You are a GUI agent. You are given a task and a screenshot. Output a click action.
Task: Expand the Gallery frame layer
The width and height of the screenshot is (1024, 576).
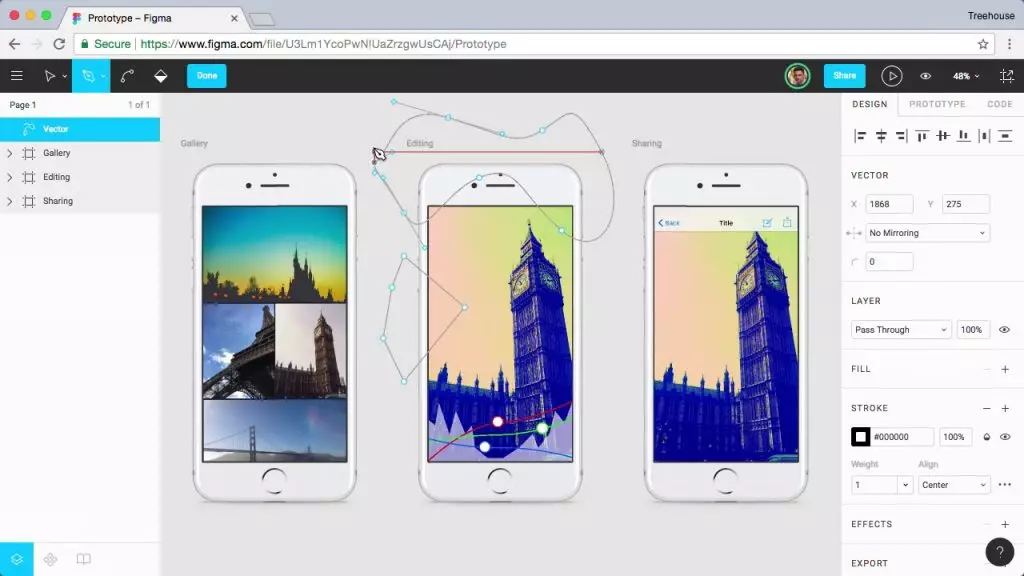pyautogui.click(x=9, y=153)
